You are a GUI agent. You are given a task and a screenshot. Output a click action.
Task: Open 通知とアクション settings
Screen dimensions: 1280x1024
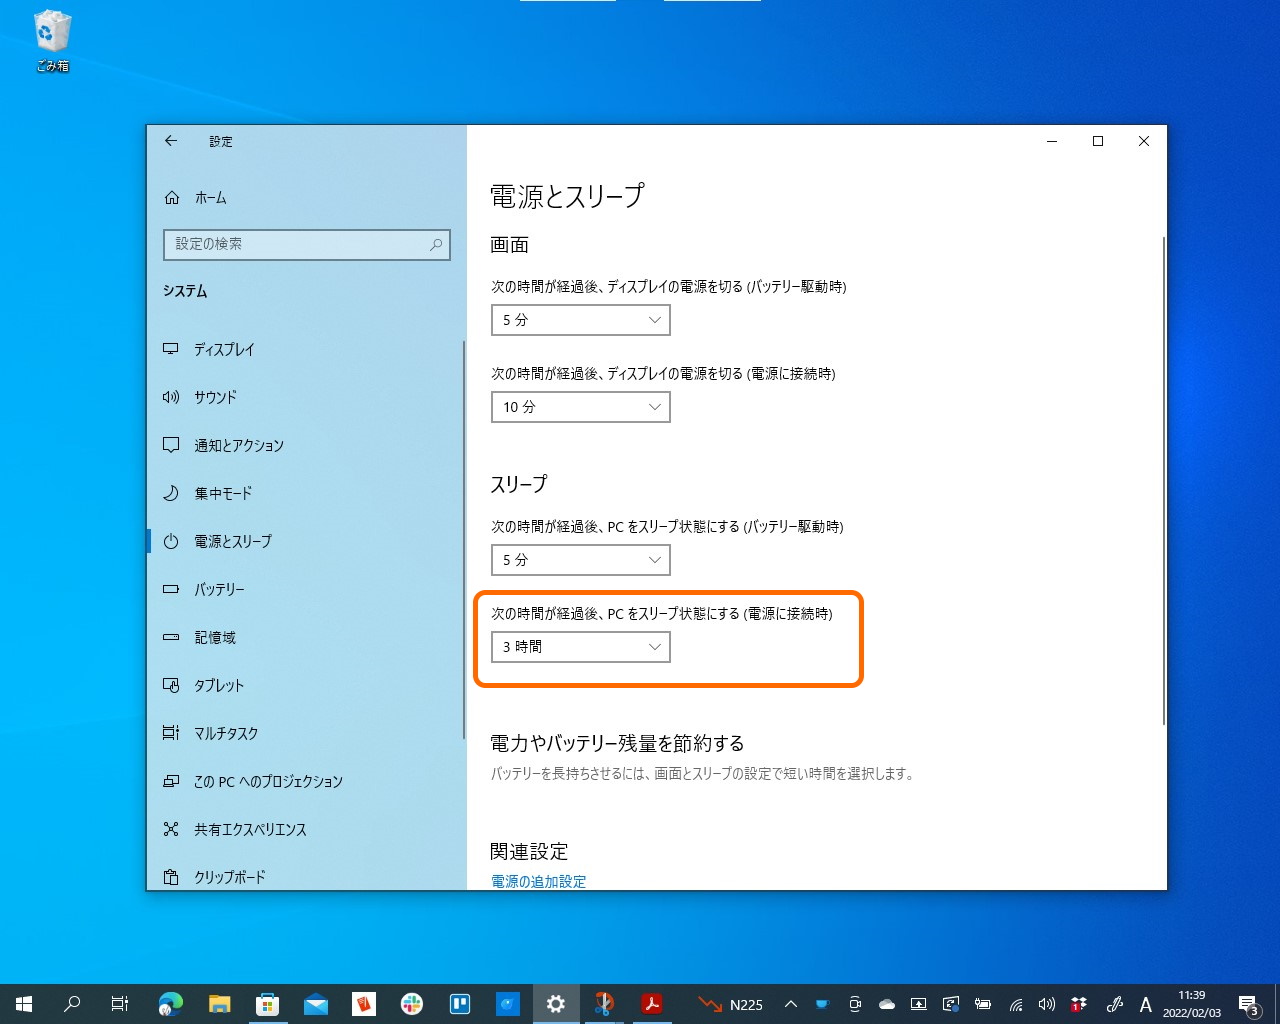pyautogui.click(x=240, y=445)
